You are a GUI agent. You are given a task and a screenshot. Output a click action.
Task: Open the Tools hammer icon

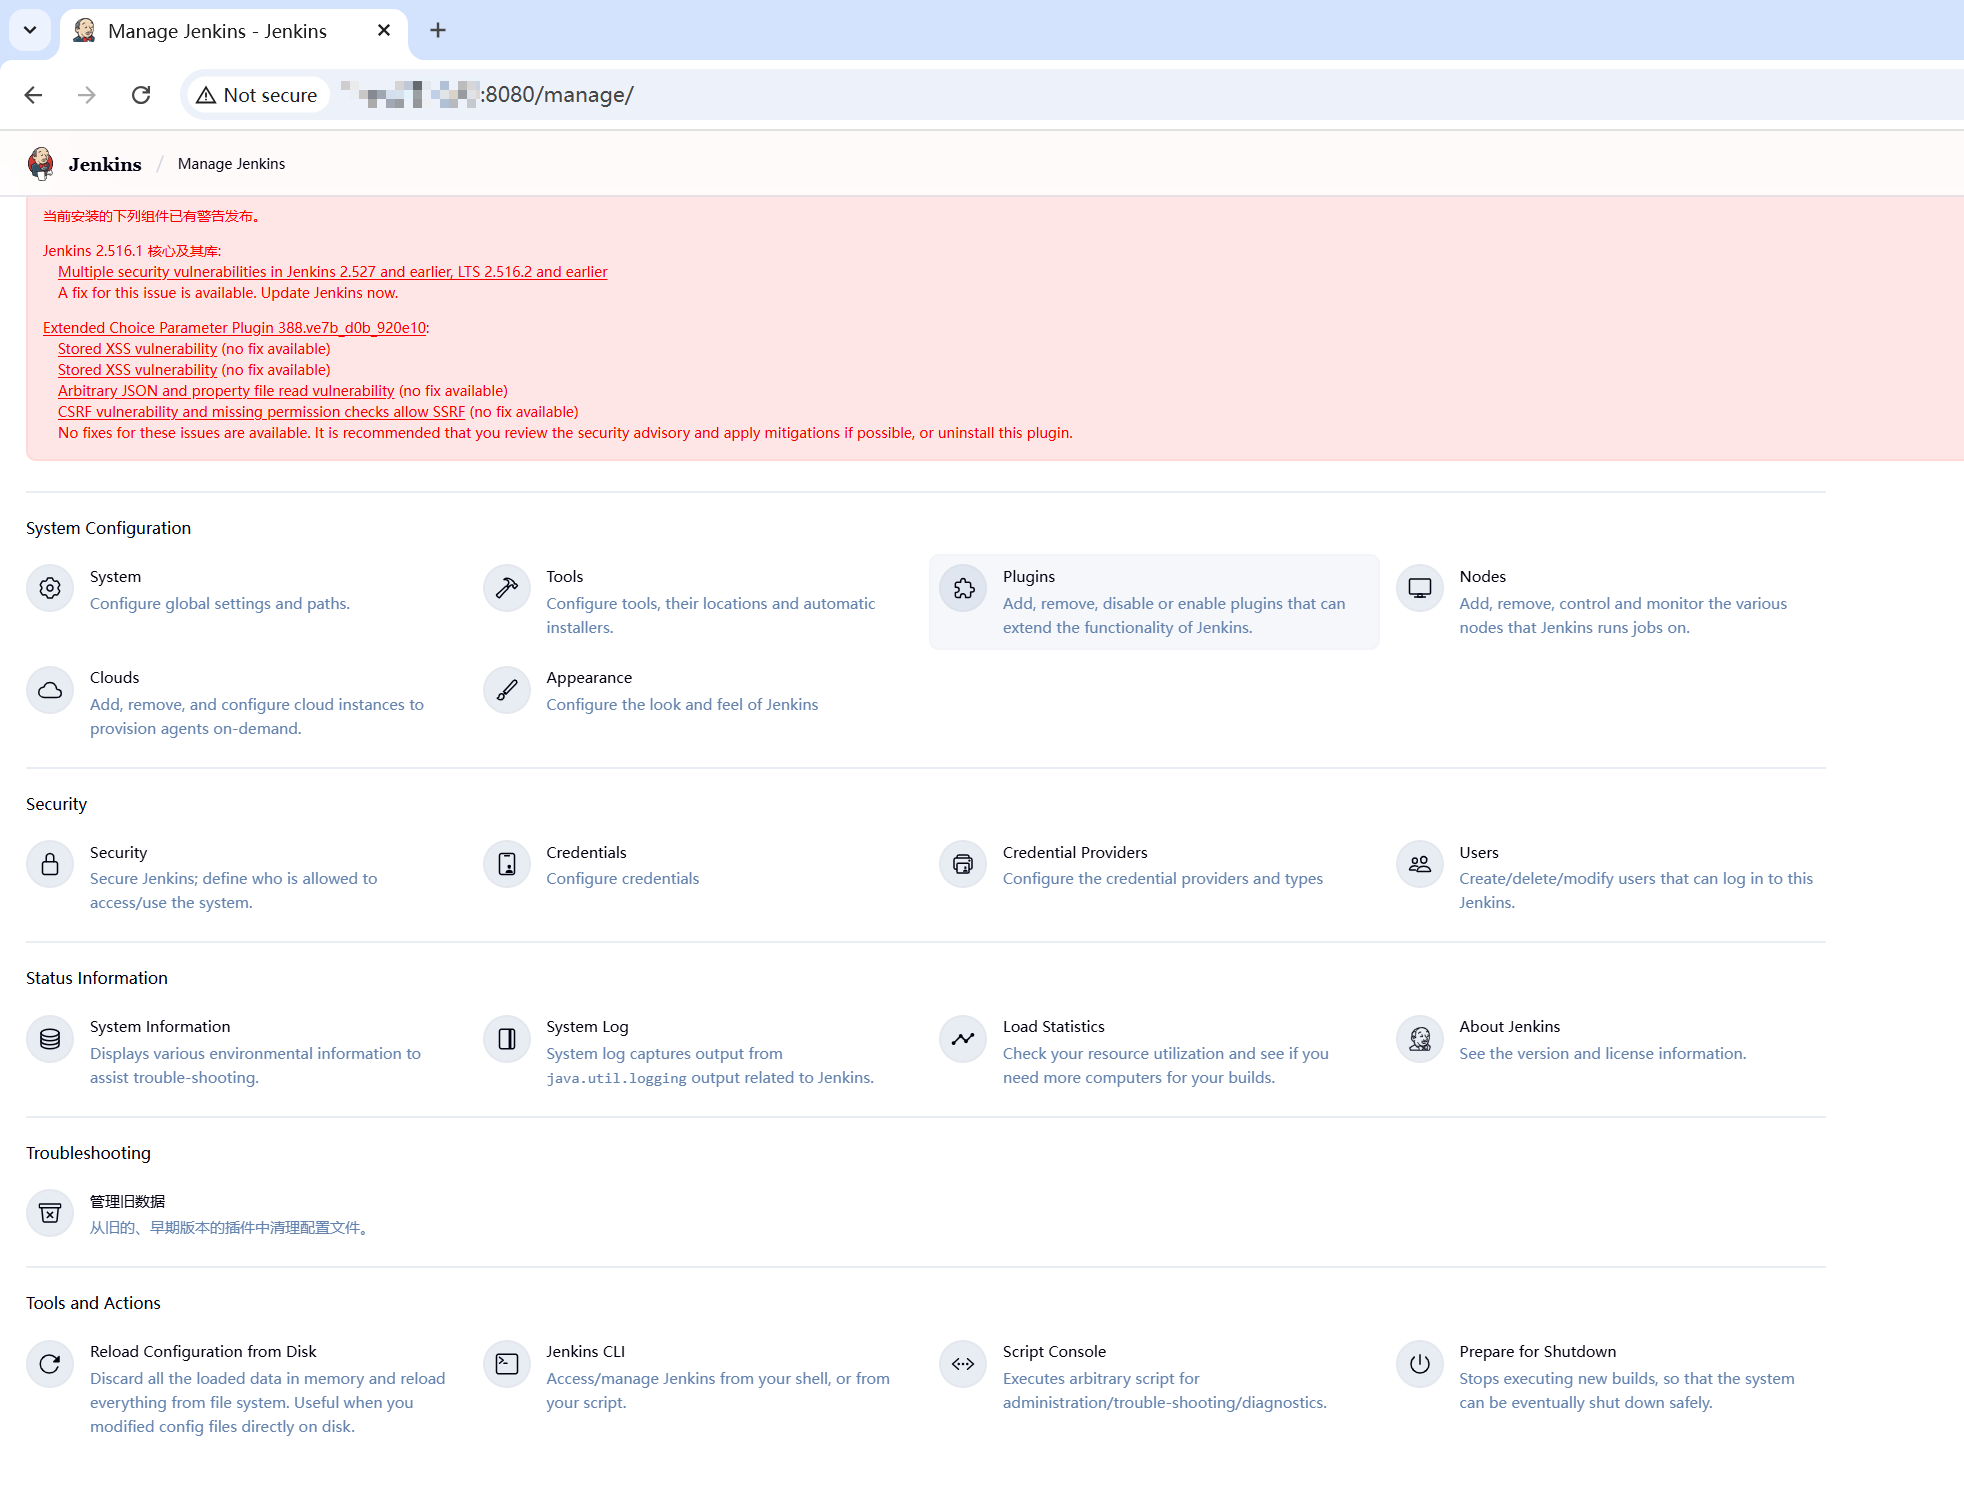point(507,589)
